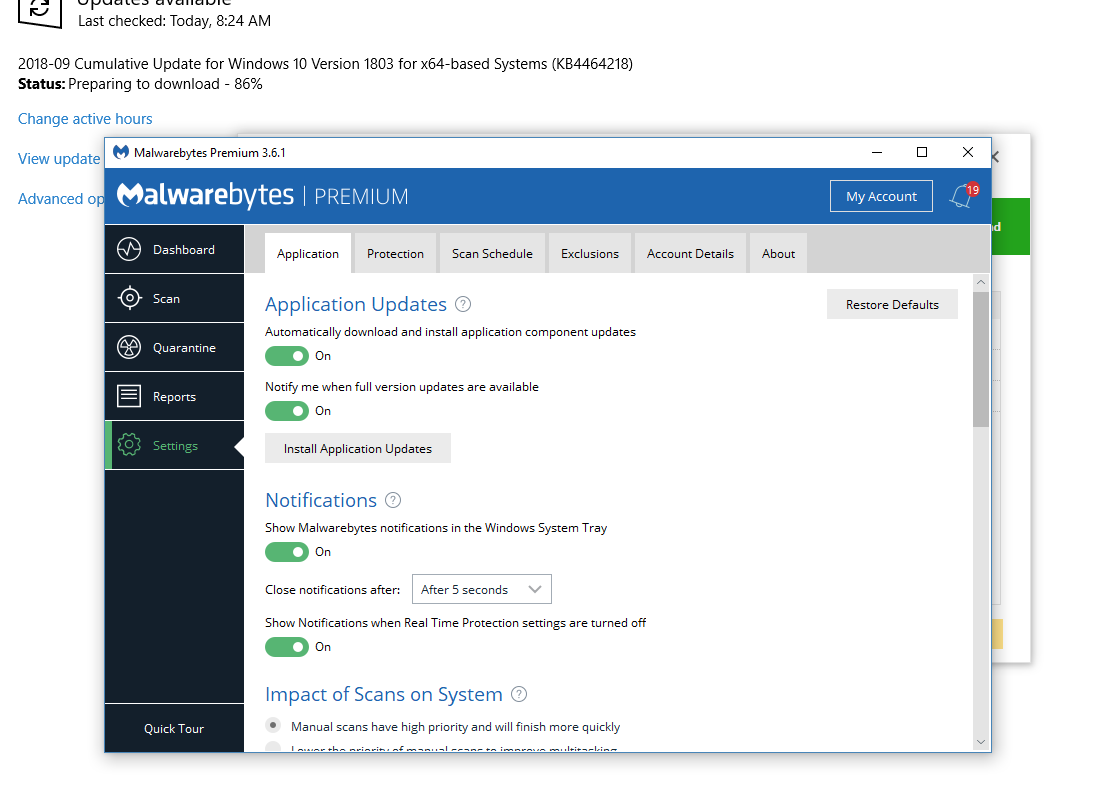This screenshot has width=1096, height=802.
Task: Click Change active hours link in Windows Update
Action: tap(85, 119)
